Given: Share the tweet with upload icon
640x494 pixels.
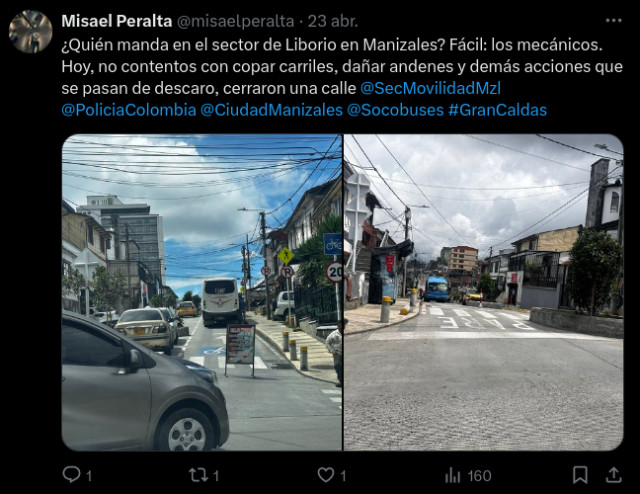Looking at the screenshot, I should click(613, 475).
